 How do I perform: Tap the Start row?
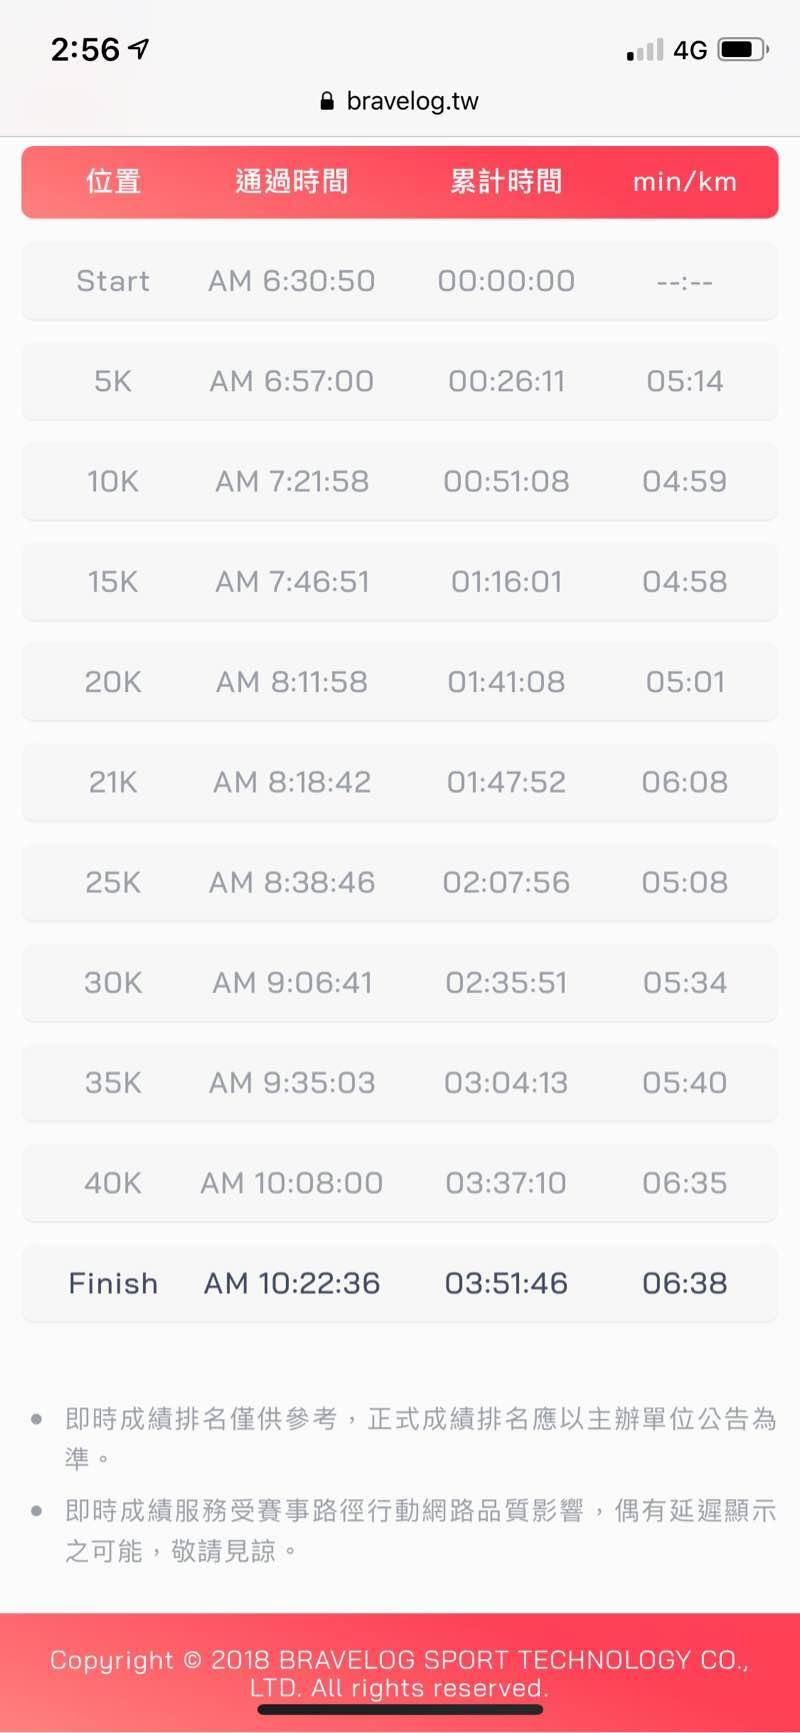(x=400, y=281)
